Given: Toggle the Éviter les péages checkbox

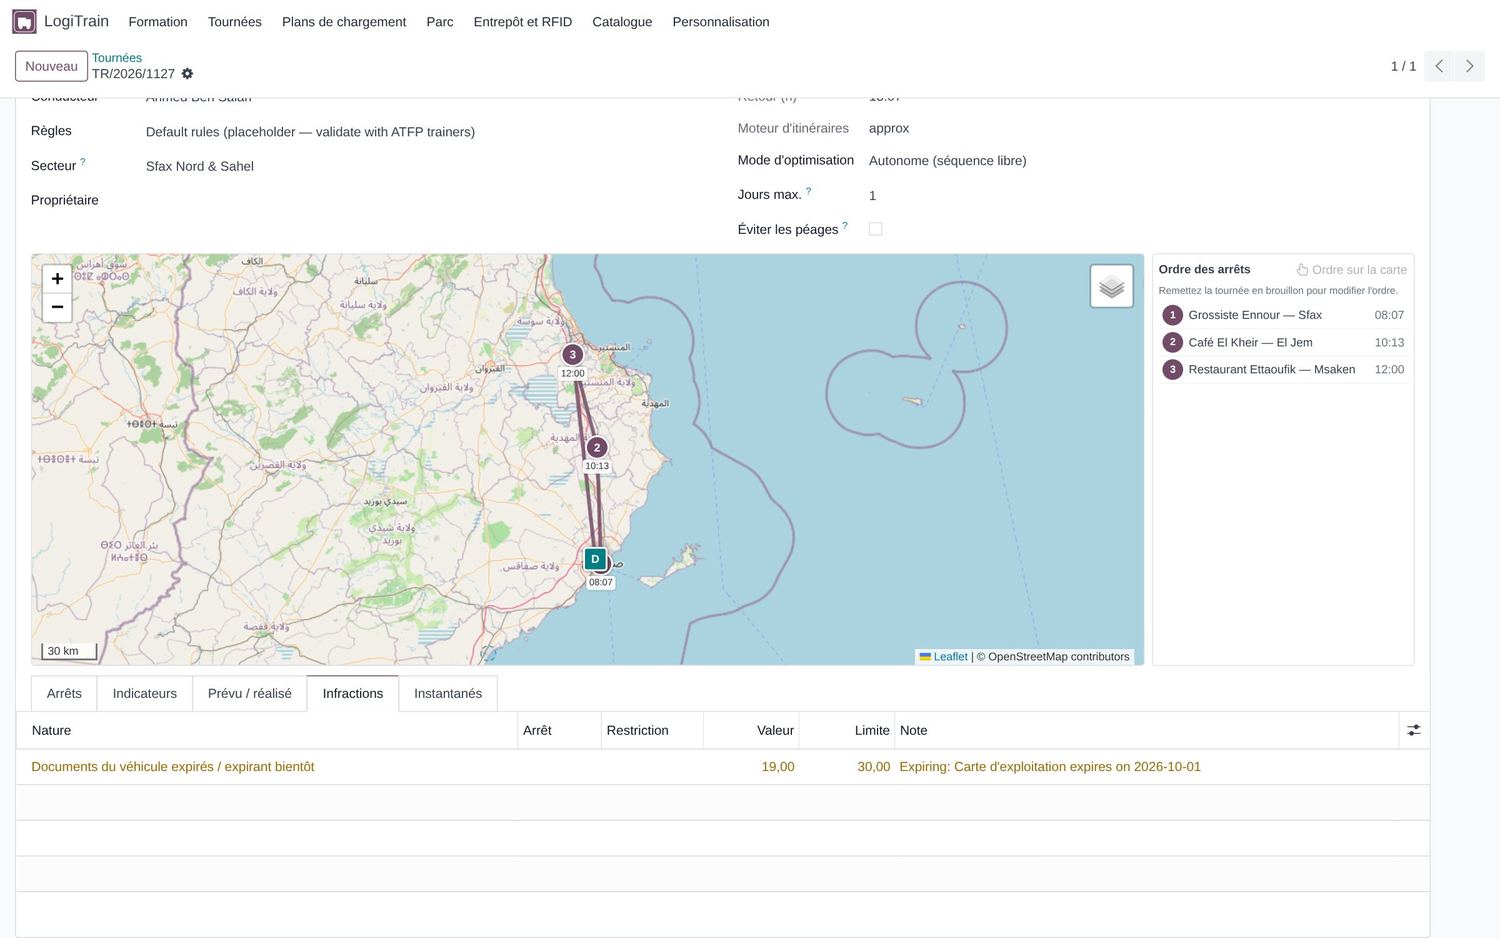Looking at the screenshot, I should coord(876,229).
